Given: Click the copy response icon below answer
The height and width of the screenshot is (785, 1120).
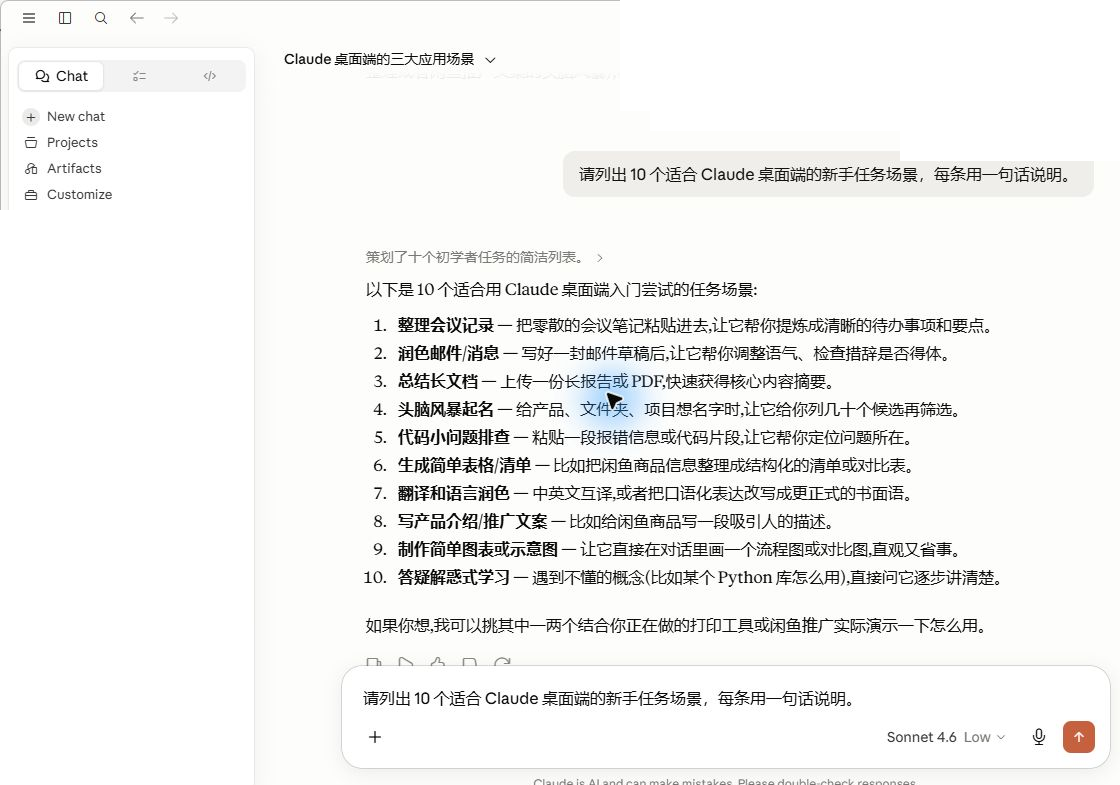Looking at the screenshot, I should tap(374, 662).
